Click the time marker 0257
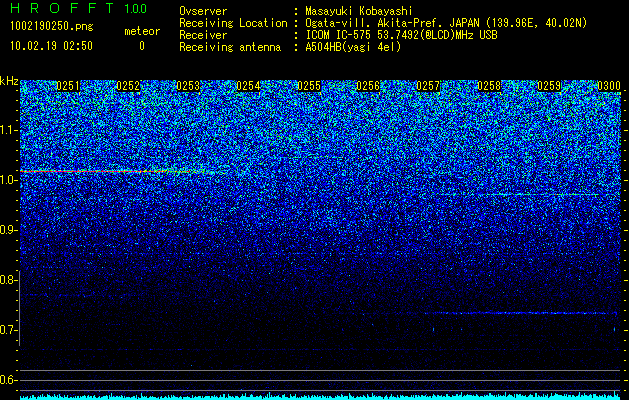Viewport: 629px width, 400px height. 428,86
